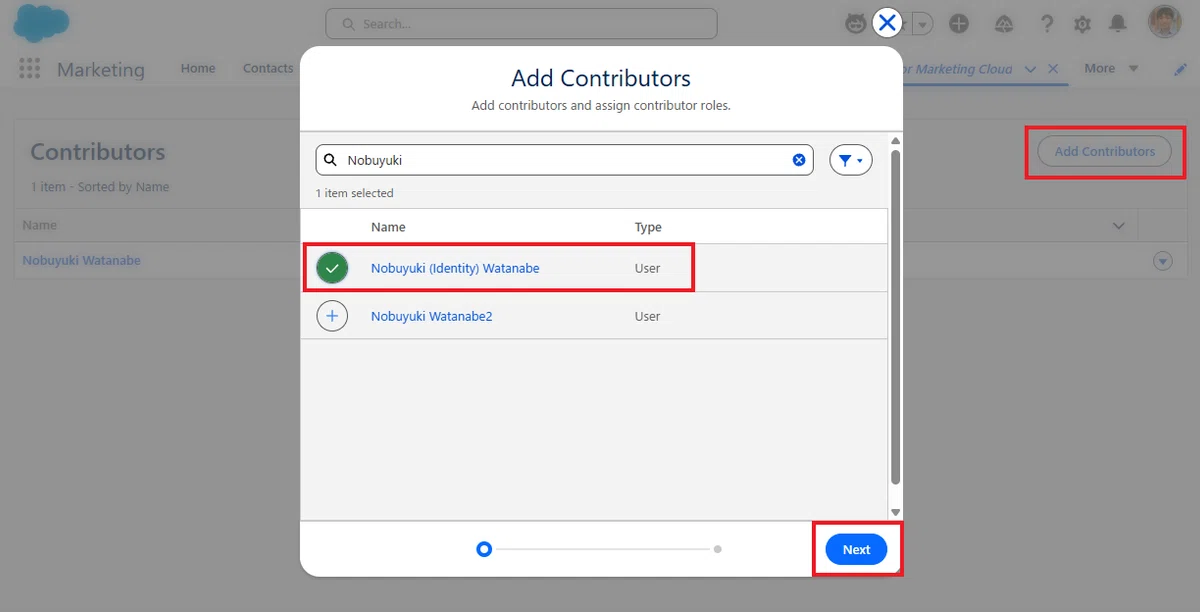Select the Marketing Cloud workspace tab
This screenshot has width=1200, height=612.
[958, 69]
